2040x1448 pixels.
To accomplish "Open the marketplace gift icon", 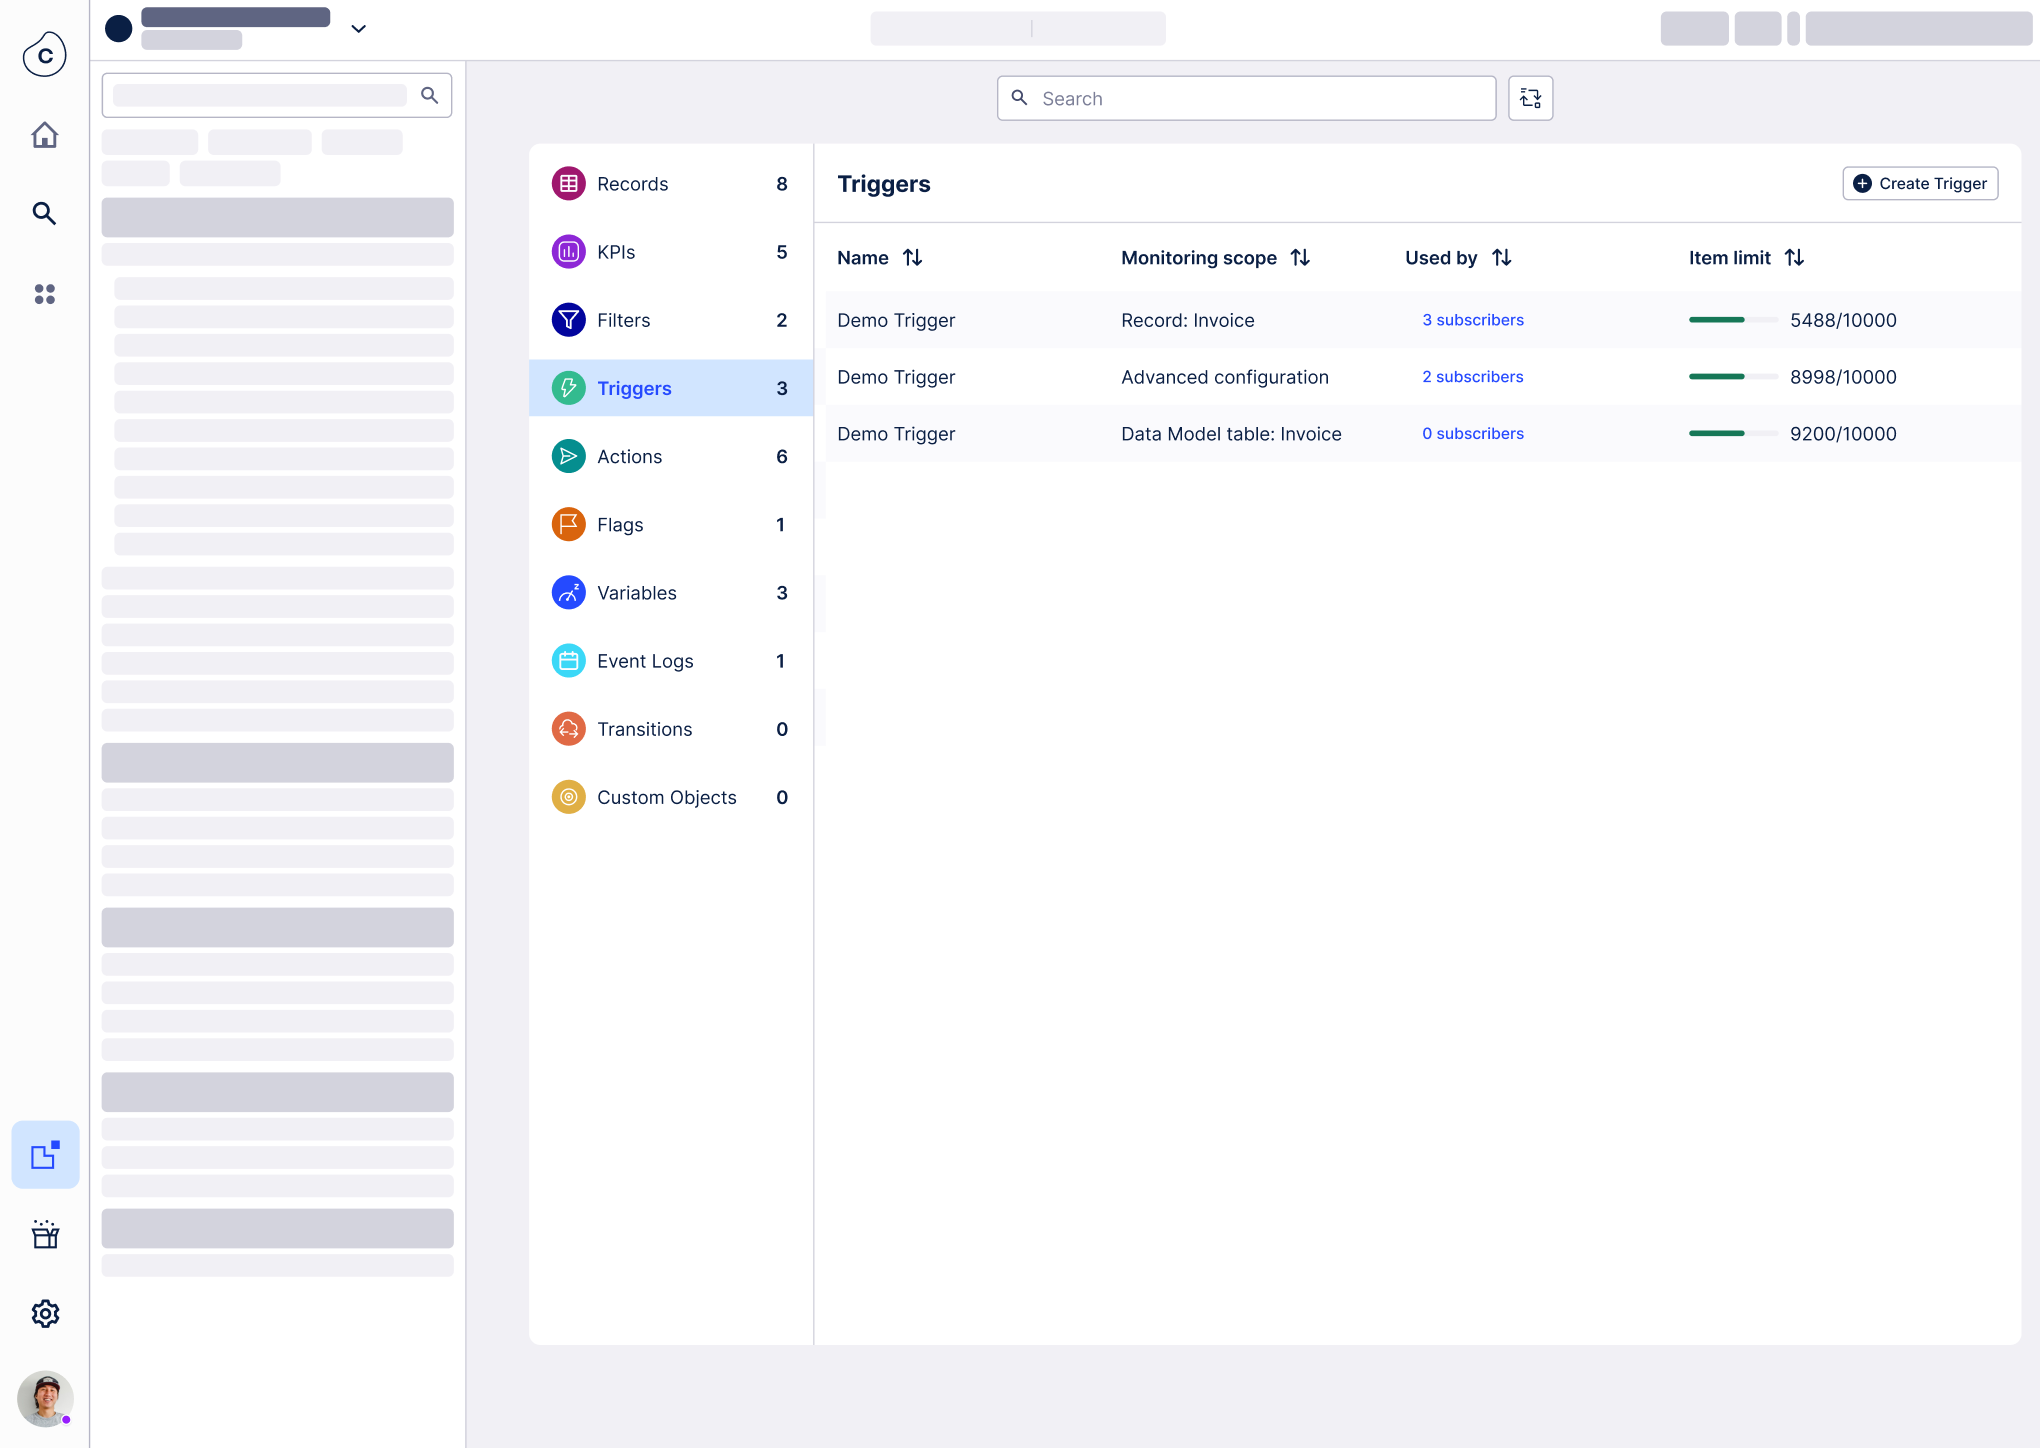I will pyautogui.click(x=45, y=1234).
